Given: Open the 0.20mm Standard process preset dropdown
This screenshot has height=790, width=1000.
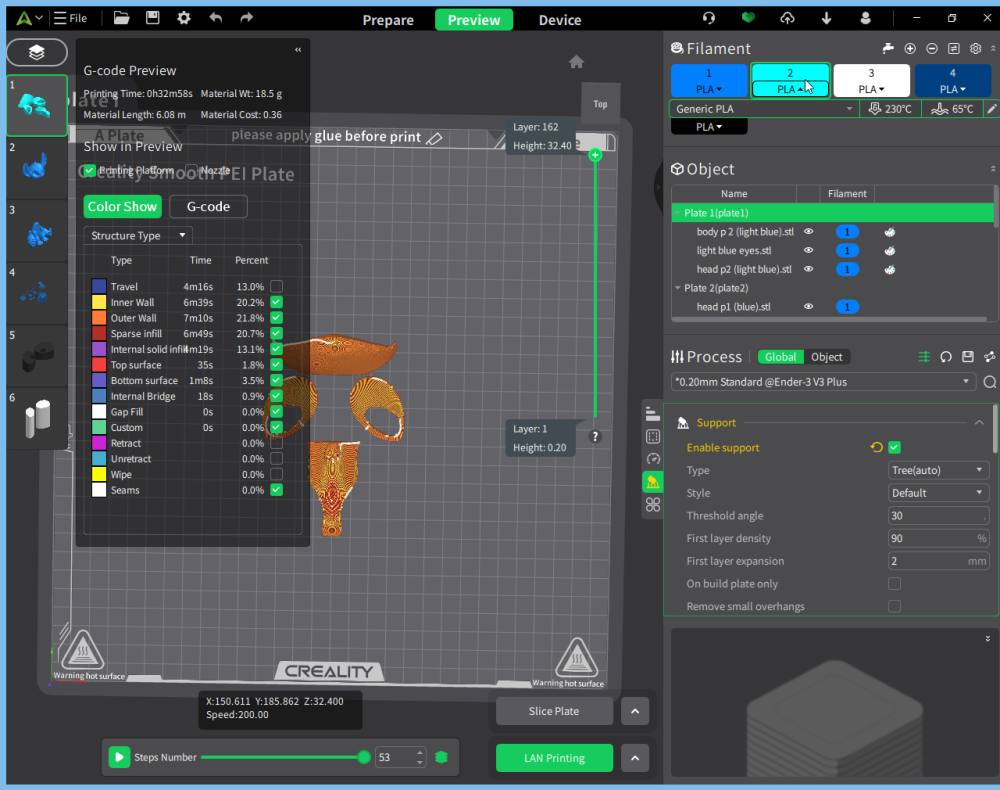Looking at the screenshot, I should pos(823,382).
